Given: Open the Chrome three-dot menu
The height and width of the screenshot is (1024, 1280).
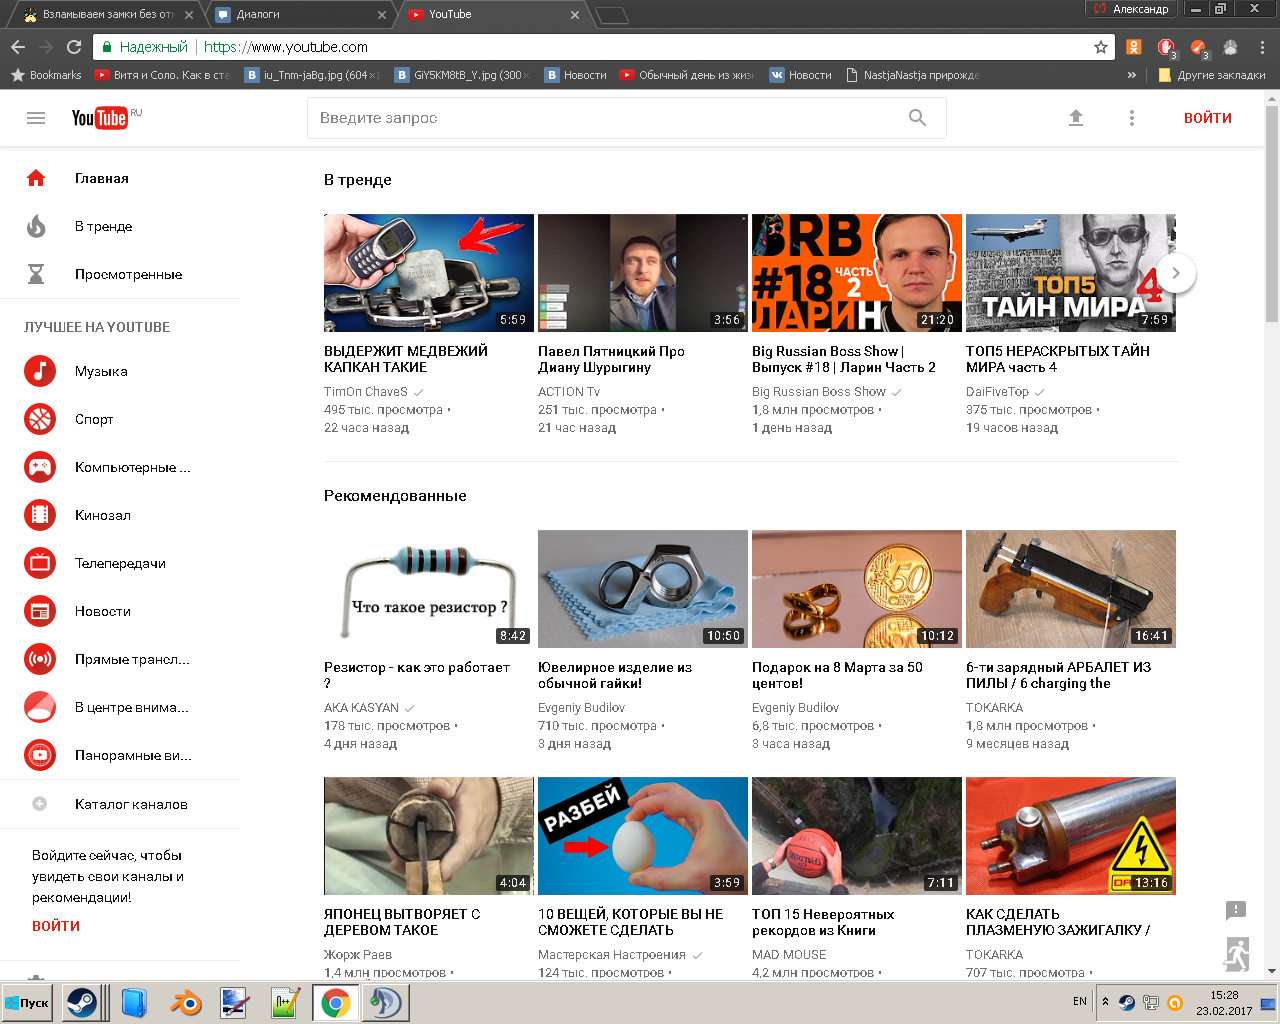Looking at the screenshot, I should tap(1263, 47).
